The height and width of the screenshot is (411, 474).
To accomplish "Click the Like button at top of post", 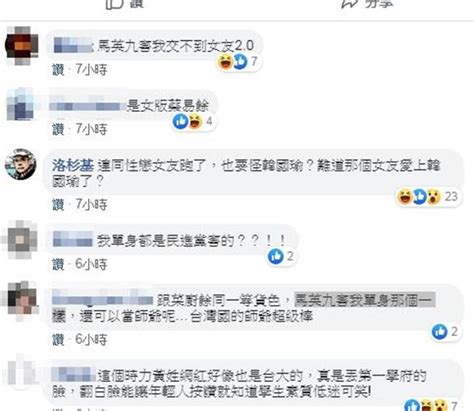I will point(125,3).
